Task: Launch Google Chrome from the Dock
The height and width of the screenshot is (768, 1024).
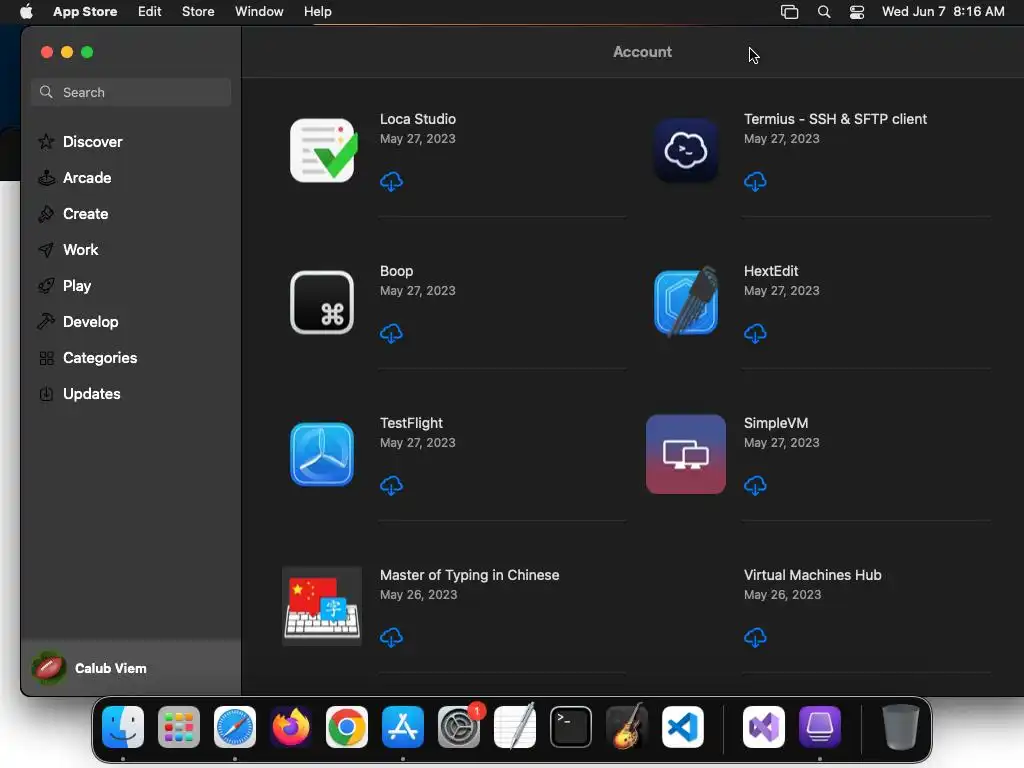Action: click(347, 727)
